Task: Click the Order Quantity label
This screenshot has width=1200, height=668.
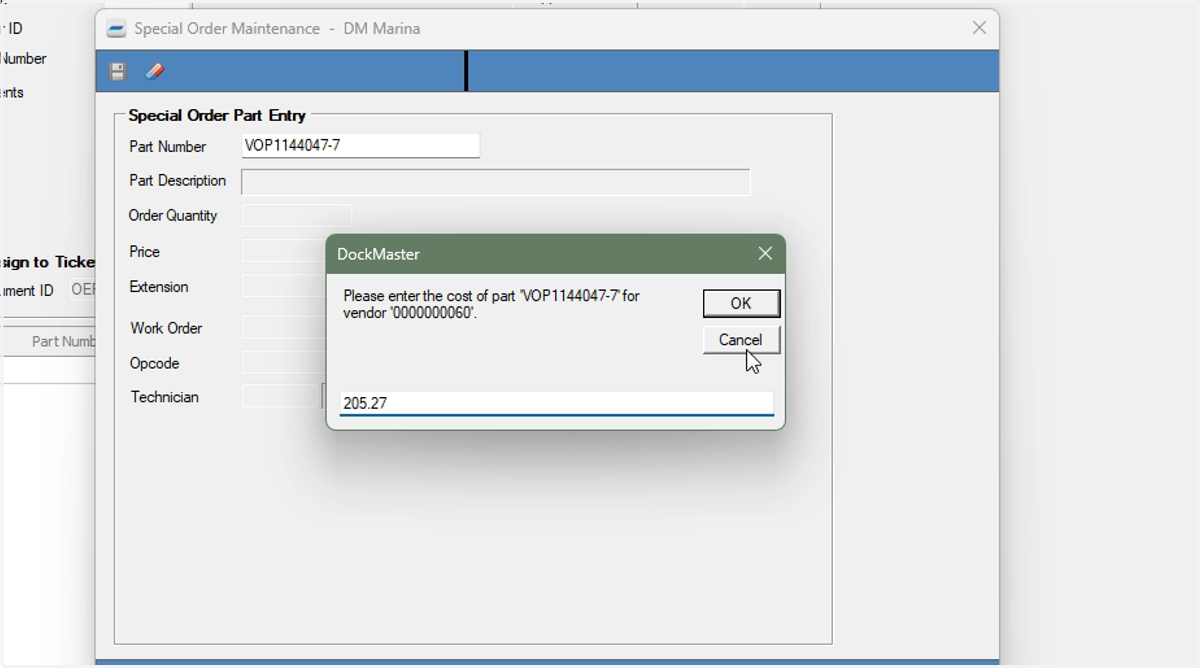Action: point(173,216)
